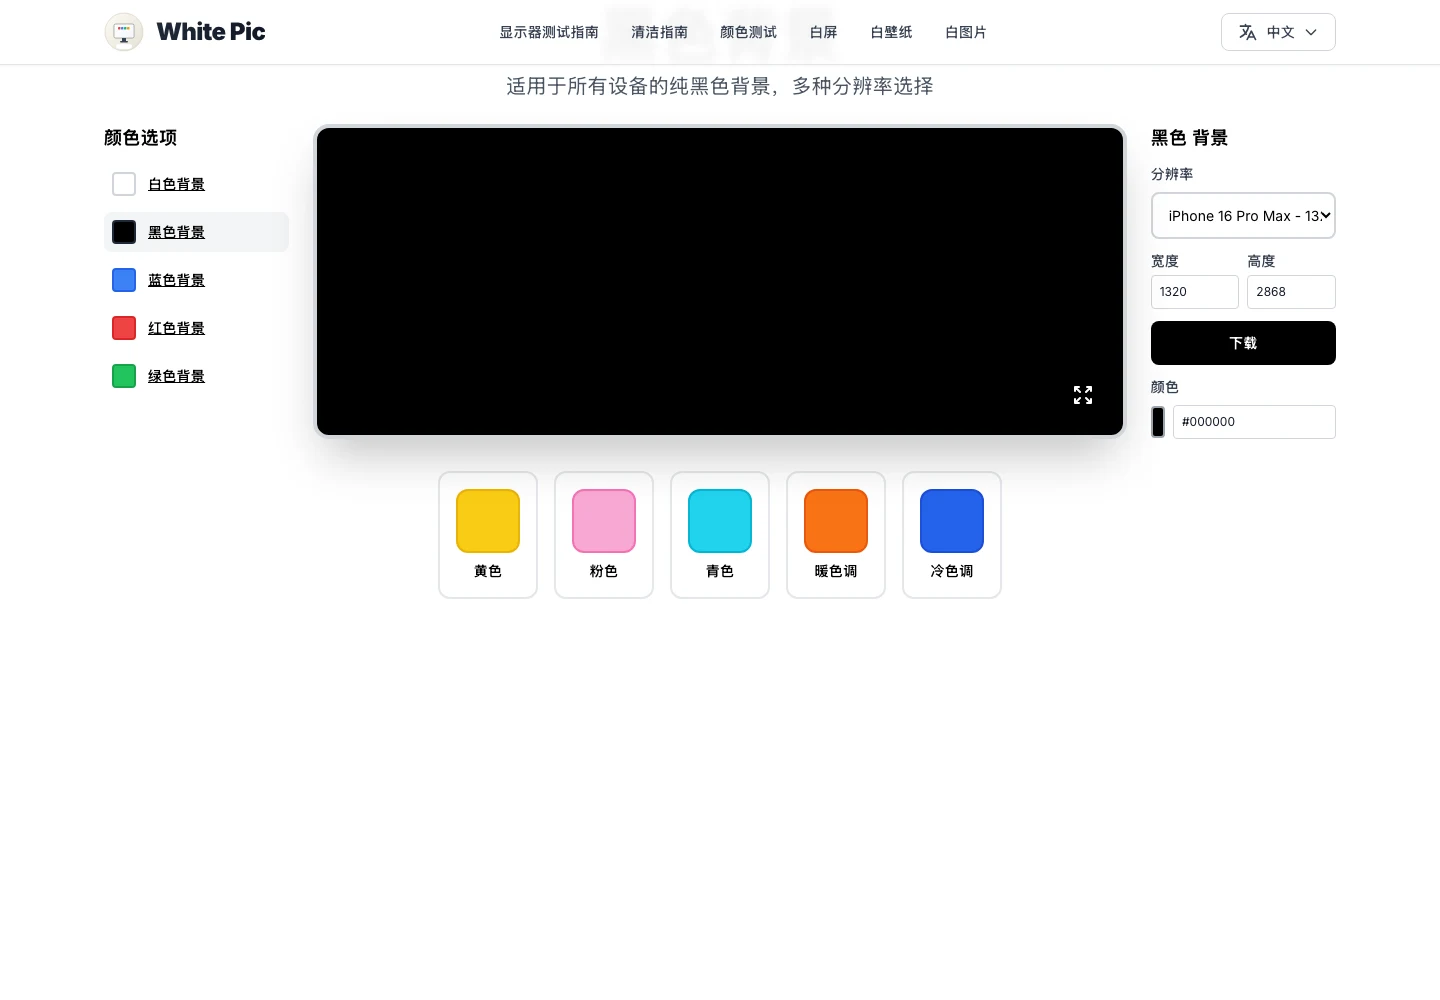
Task: Select the black color swatch in sidebar
Action: [124, 232]
